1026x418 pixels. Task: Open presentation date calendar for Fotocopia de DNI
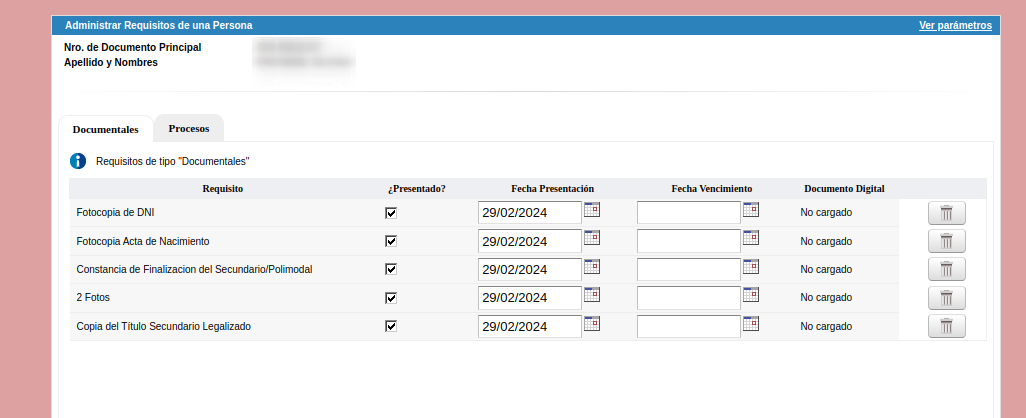tap(592, 209)
